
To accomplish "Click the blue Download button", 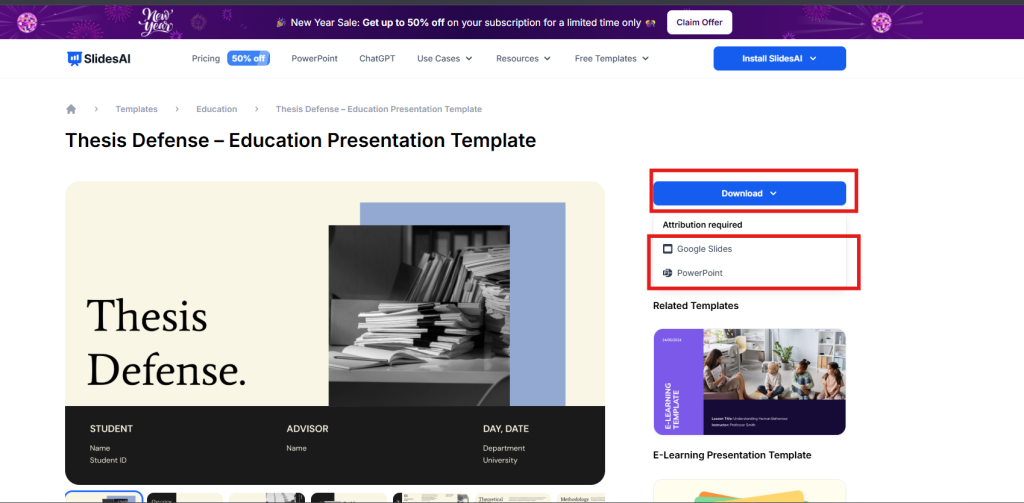I will point(749,193).
